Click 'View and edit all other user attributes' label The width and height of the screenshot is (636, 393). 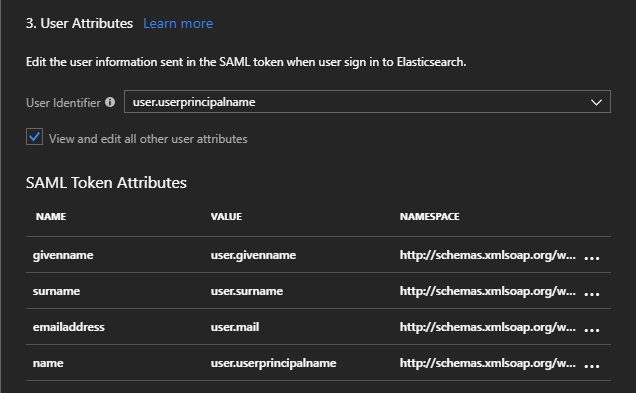[x=148, y=139]
